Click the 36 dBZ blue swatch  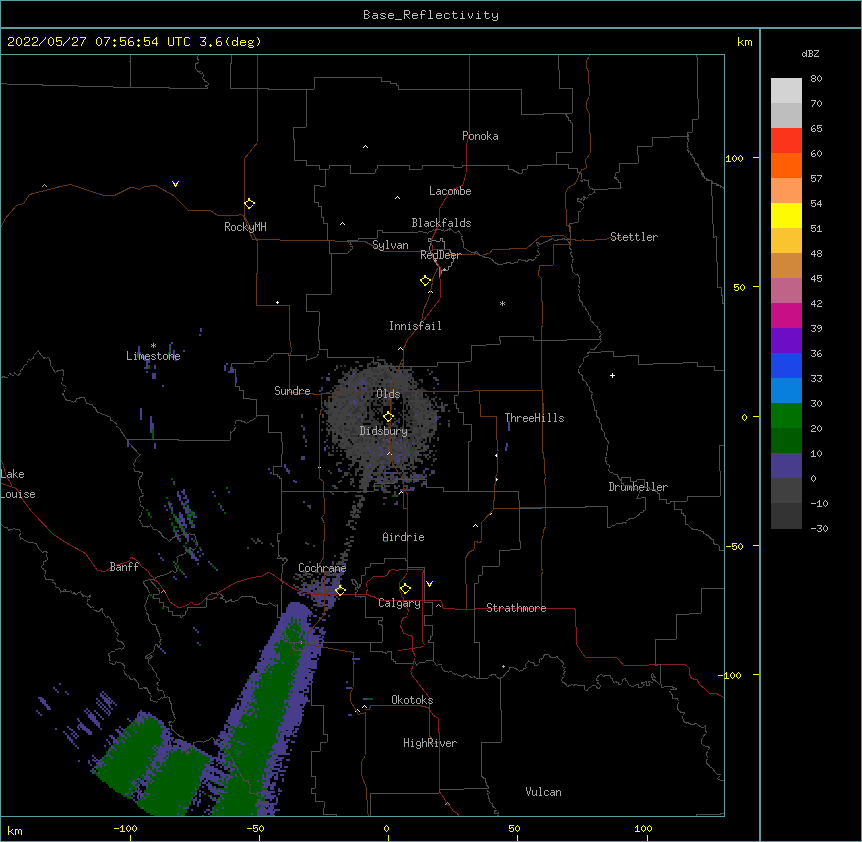click(786, 365)
